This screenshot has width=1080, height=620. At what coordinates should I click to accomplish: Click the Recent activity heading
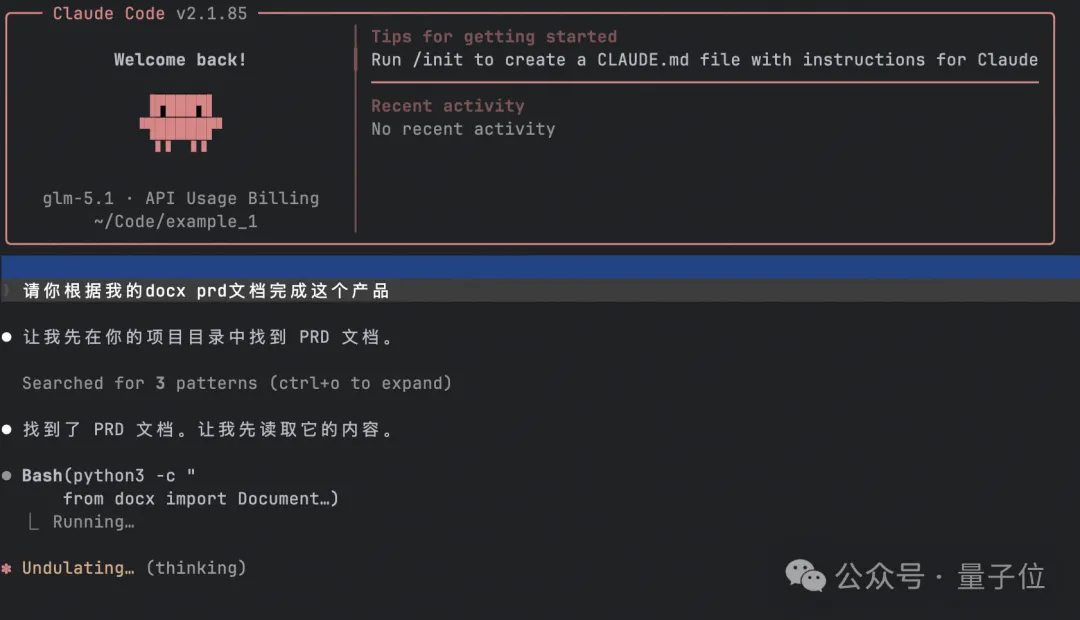[447, 106]
